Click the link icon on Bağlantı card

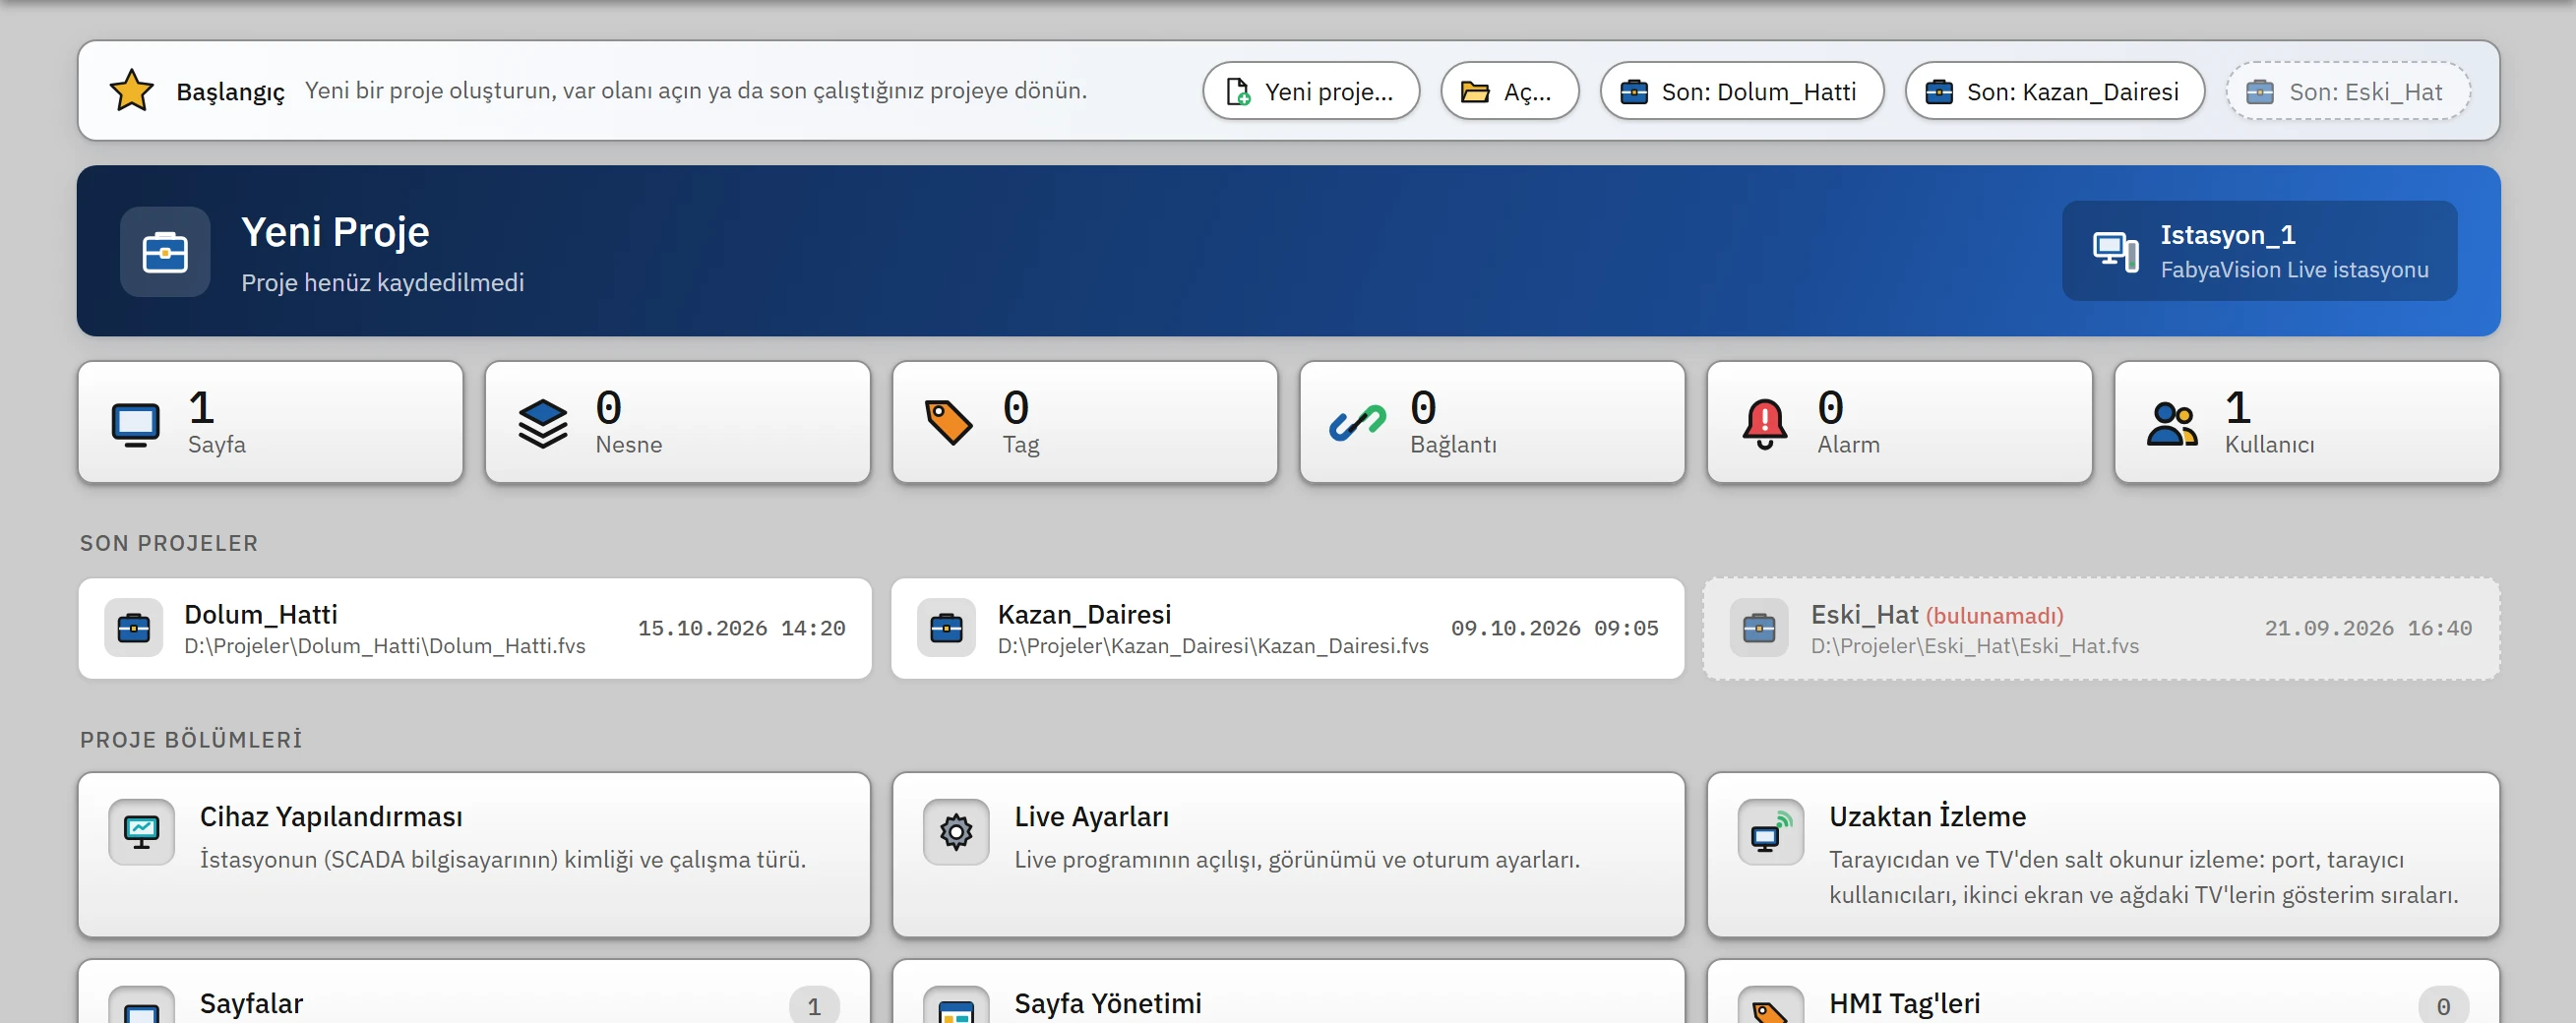(x=1357, y=423)
